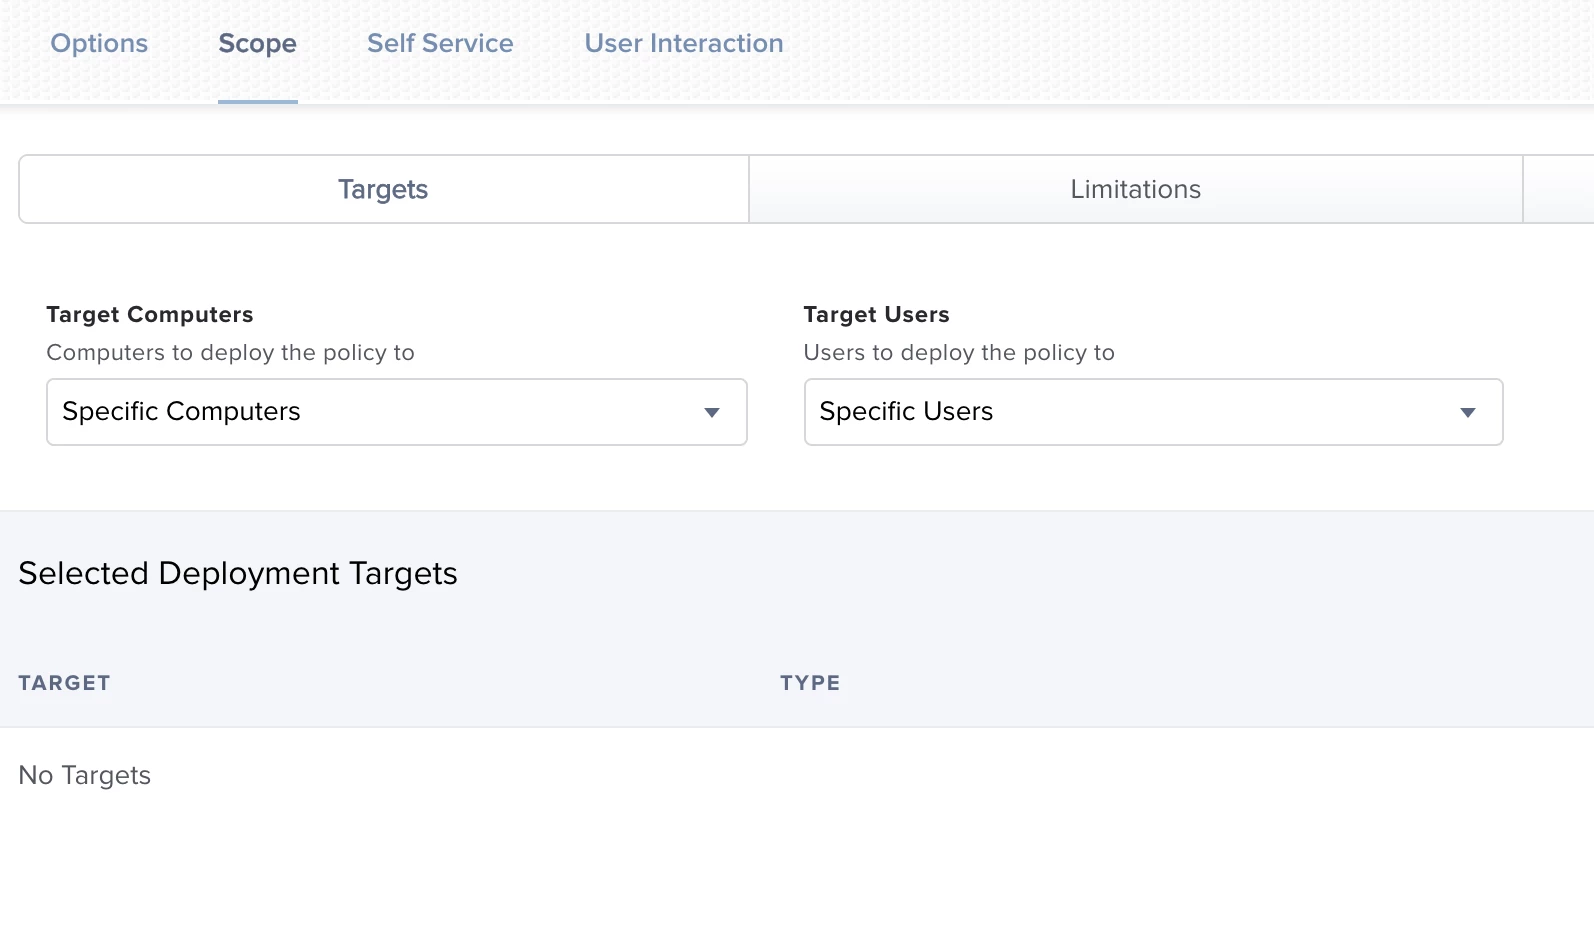The image size is (1594, 944).
Task: Open the Specific Users dropdown
Action: point(1153,412)
